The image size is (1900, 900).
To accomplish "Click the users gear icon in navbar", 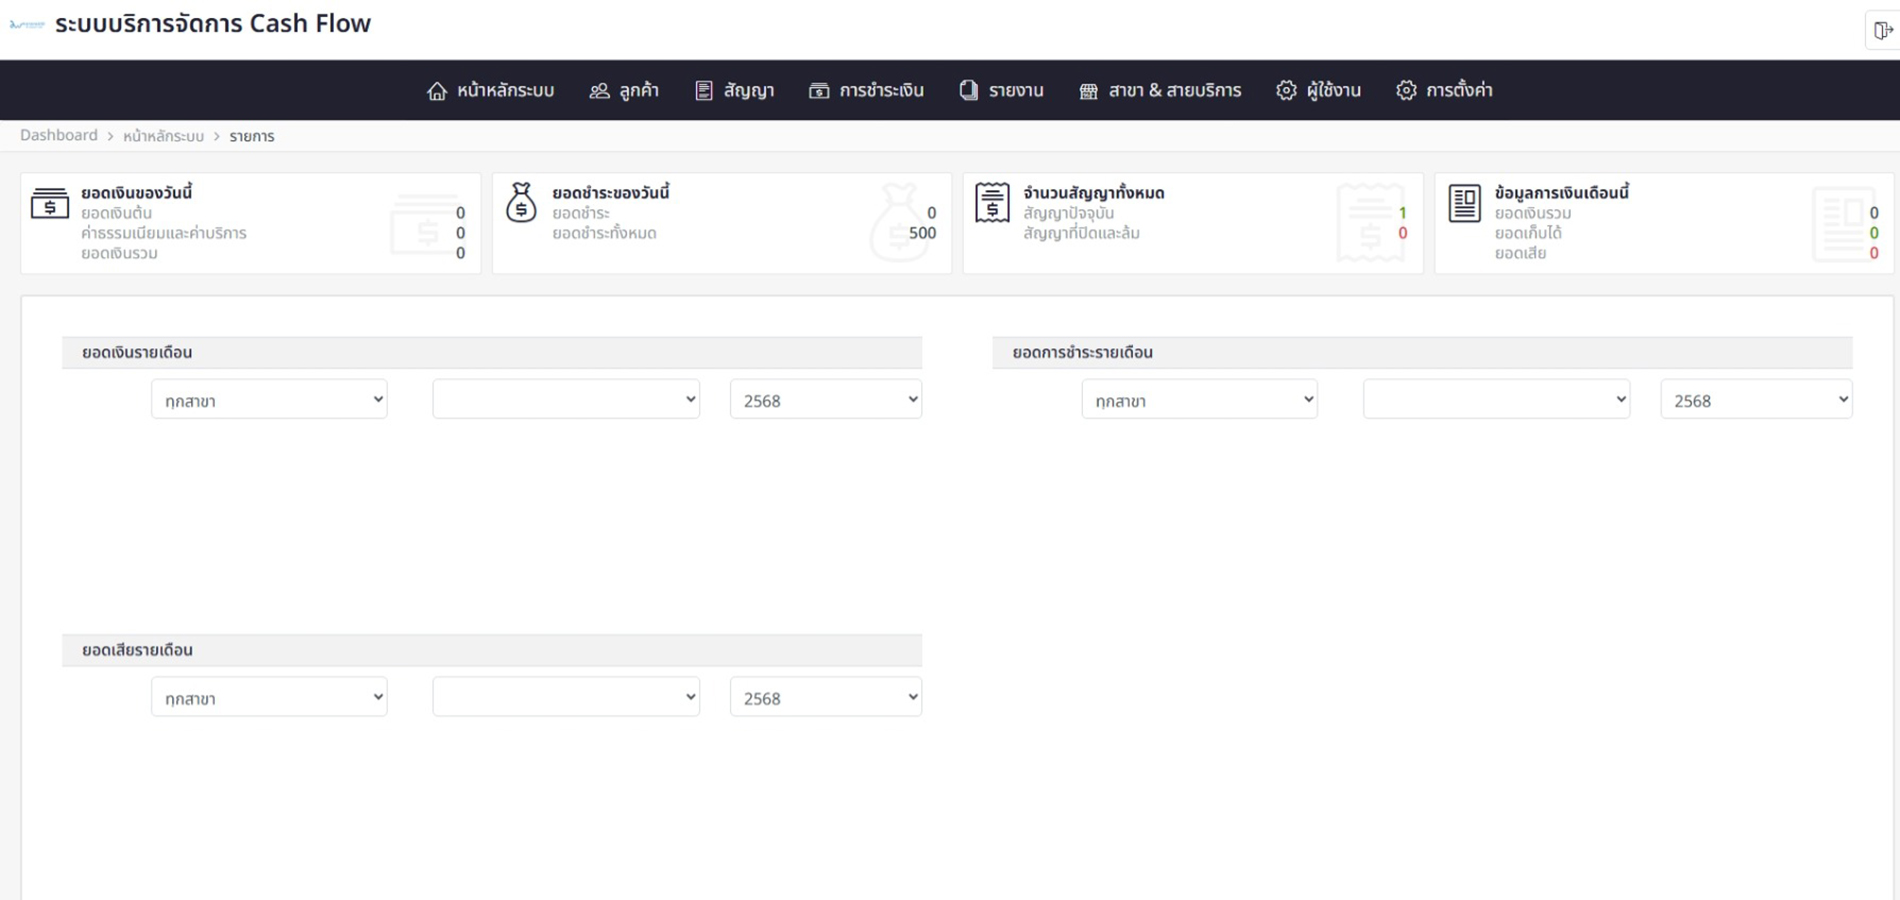I will [x=1286, y=91].
